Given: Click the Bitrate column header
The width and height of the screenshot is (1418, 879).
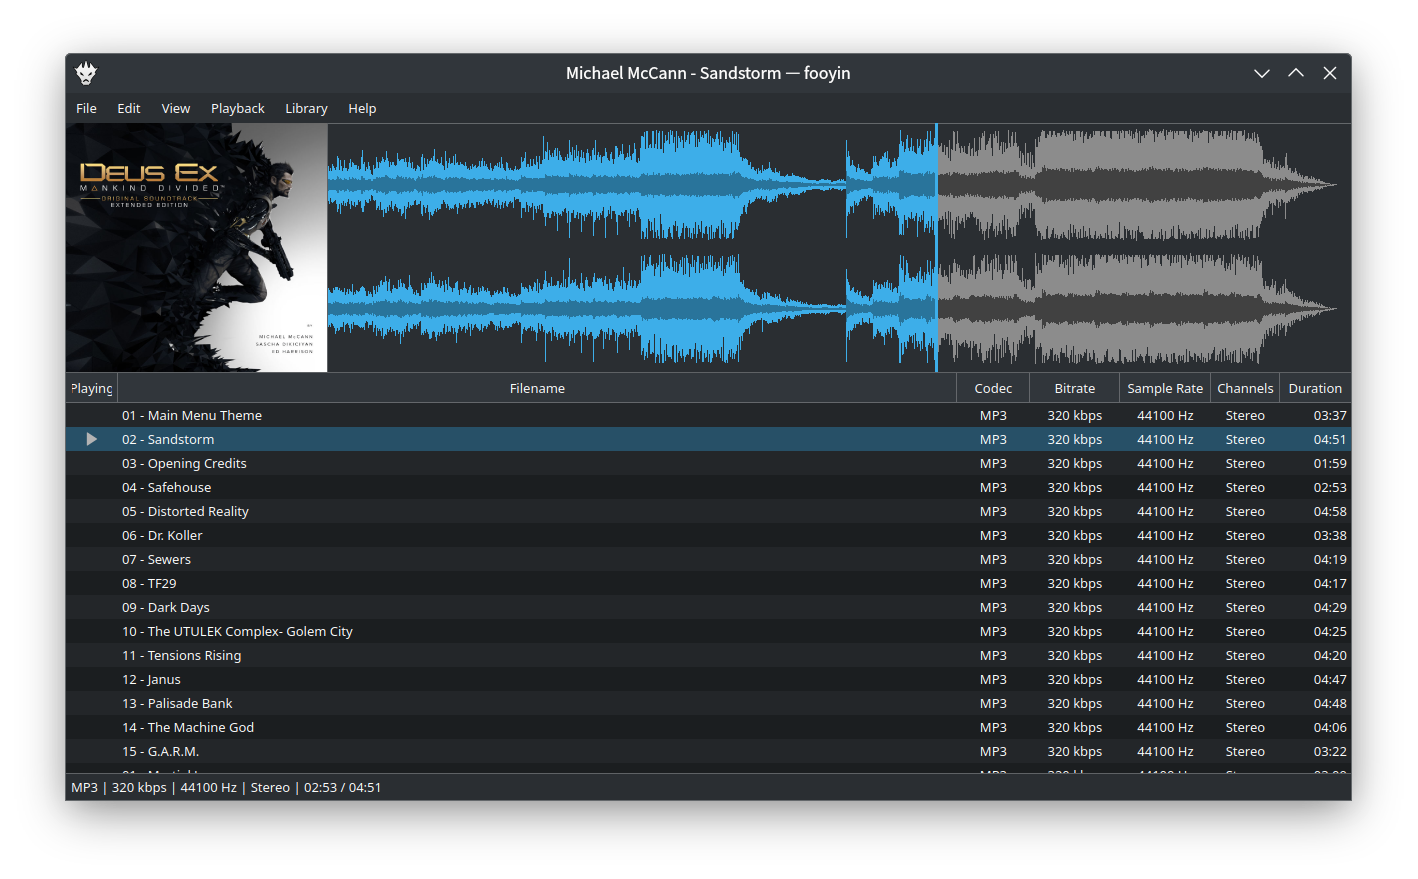Looking at the screenshot, I should [1074, 388].
